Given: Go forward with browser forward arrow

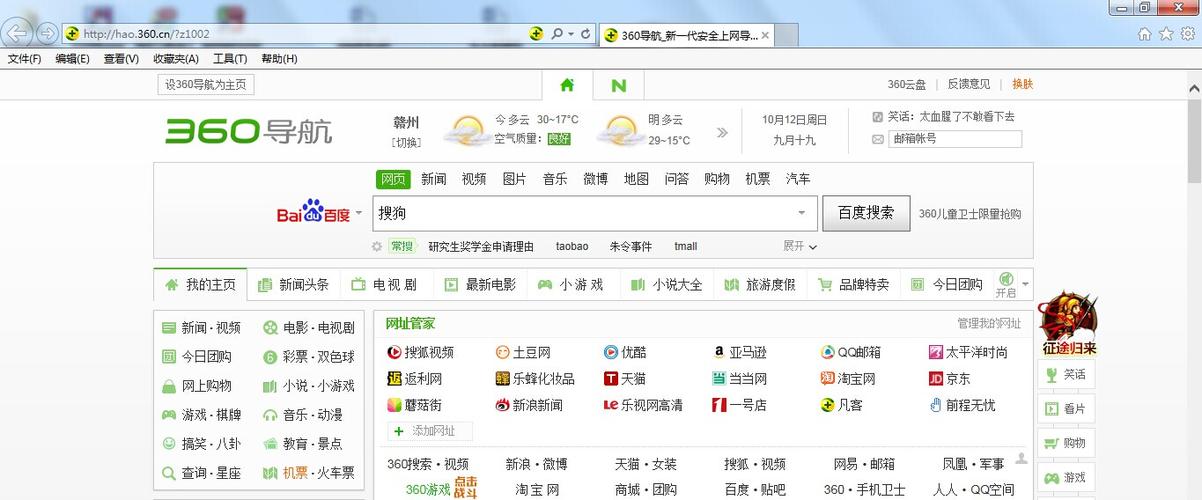Looking at the screenshot, I should tap(46, 33).
